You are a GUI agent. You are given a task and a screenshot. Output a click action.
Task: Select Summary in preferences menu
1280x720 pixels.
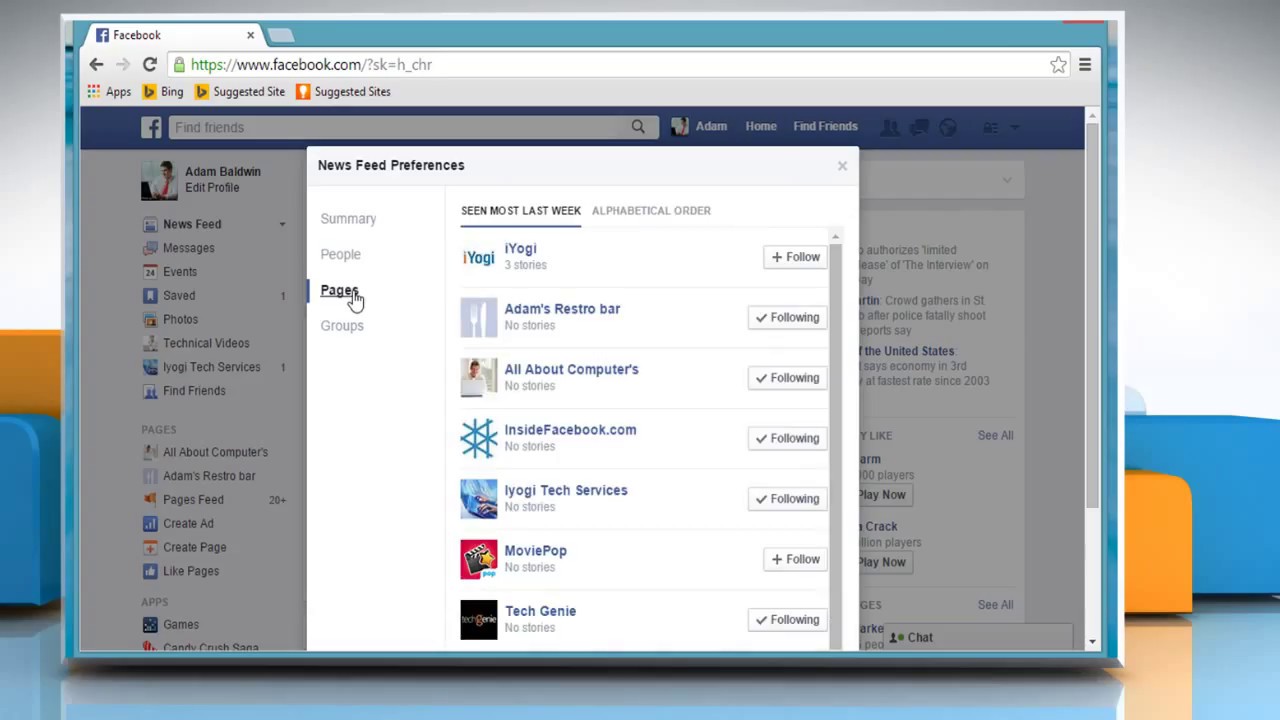pyautogui.click(x=348, y=219)
